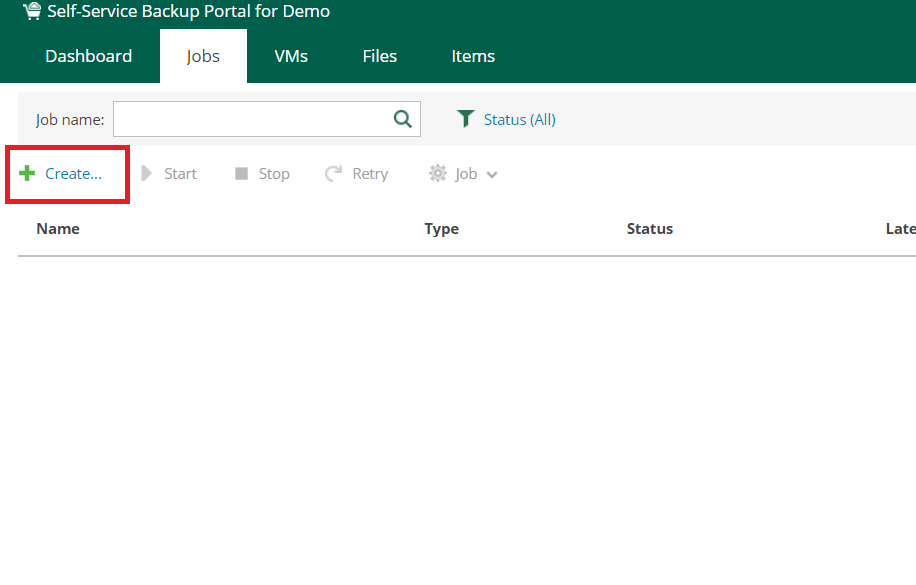The width and height of the screenshot is (916, 585).
Task: Click the green plus Create icon
Action: 27,174
